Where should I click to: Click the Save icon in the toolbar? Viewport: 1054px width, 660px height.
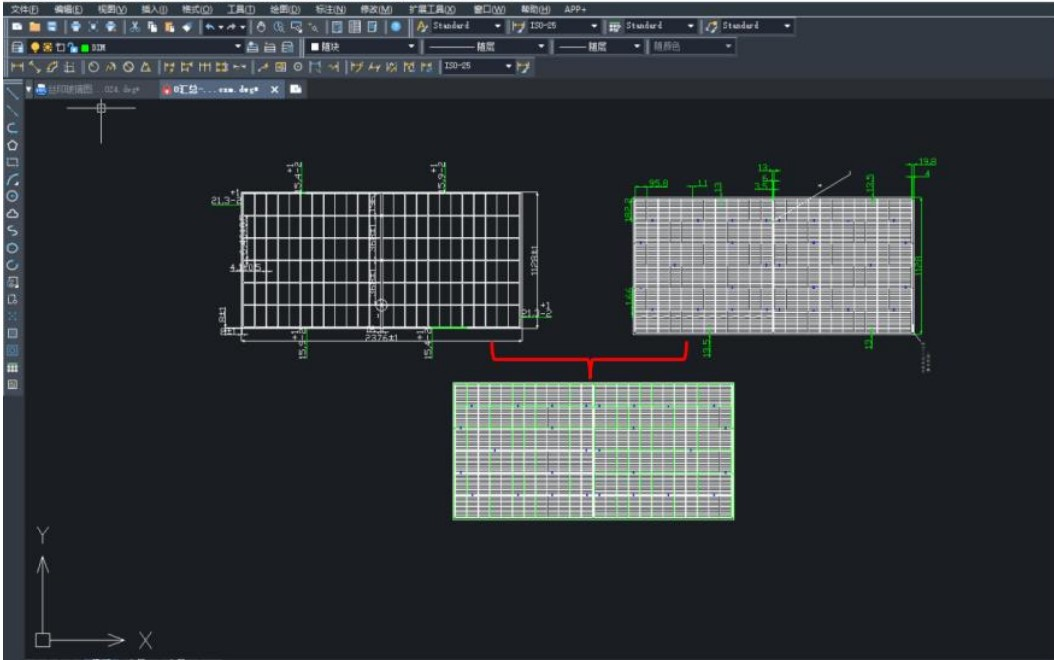click(49, 26)
